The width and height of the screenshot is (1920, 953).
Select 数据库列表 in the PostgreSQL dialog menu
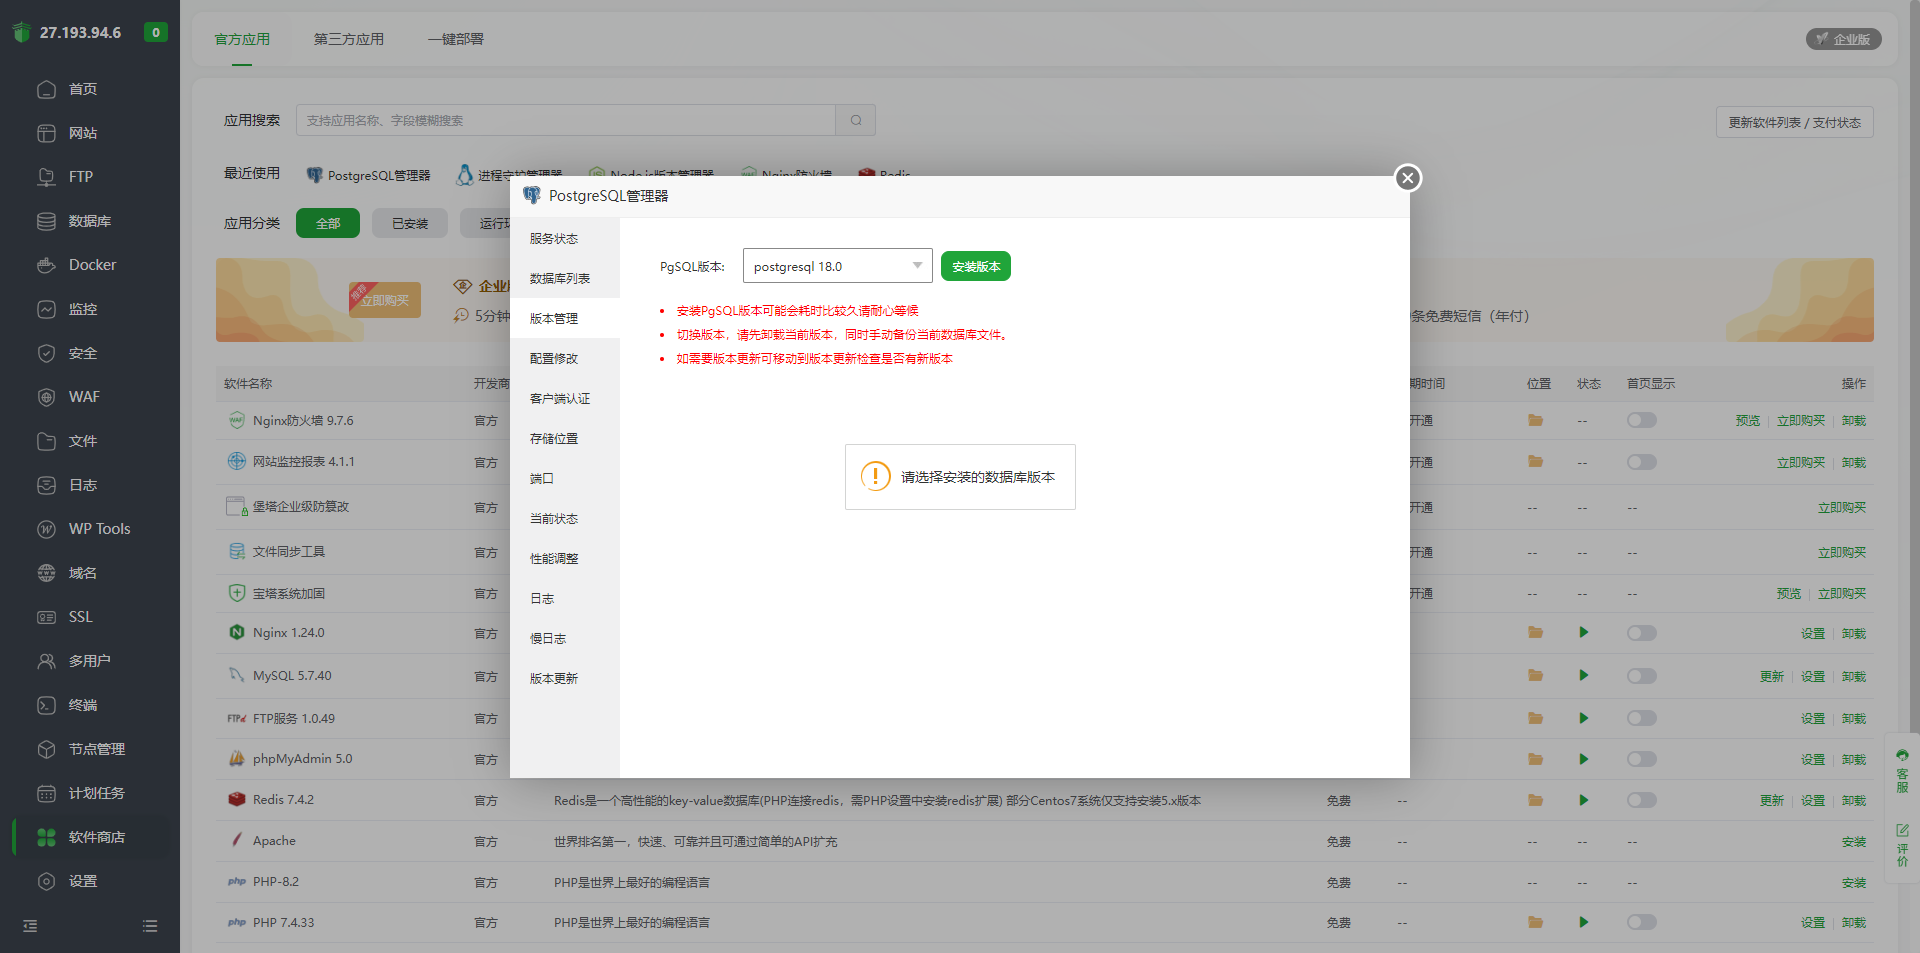560,278
